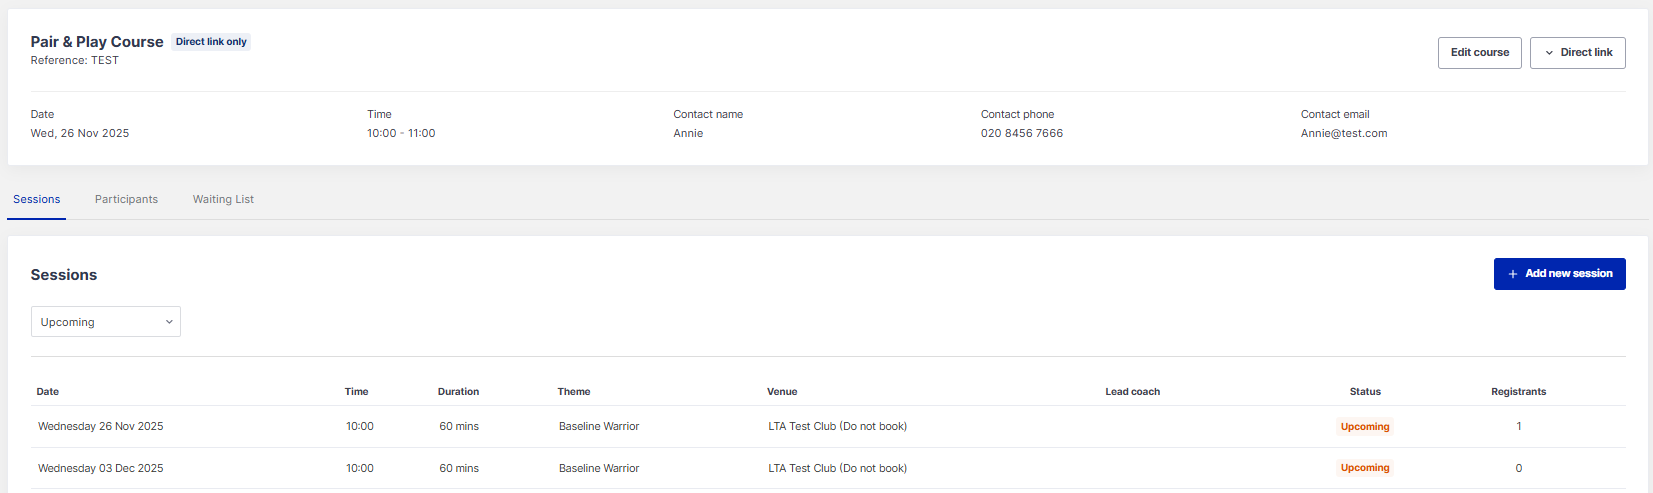The image size is (1653, 493).
Task: Click the chevron icon on Direct link button
Action: point(1549,53)
